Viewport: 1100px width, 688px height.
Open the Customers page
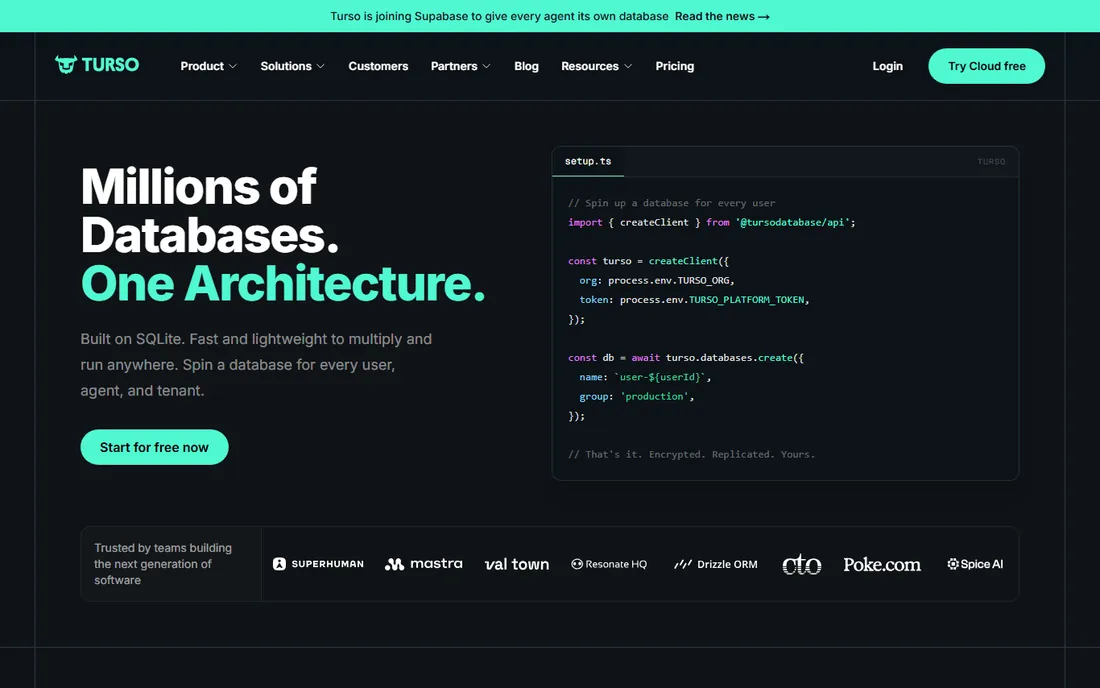pos(378,66)
